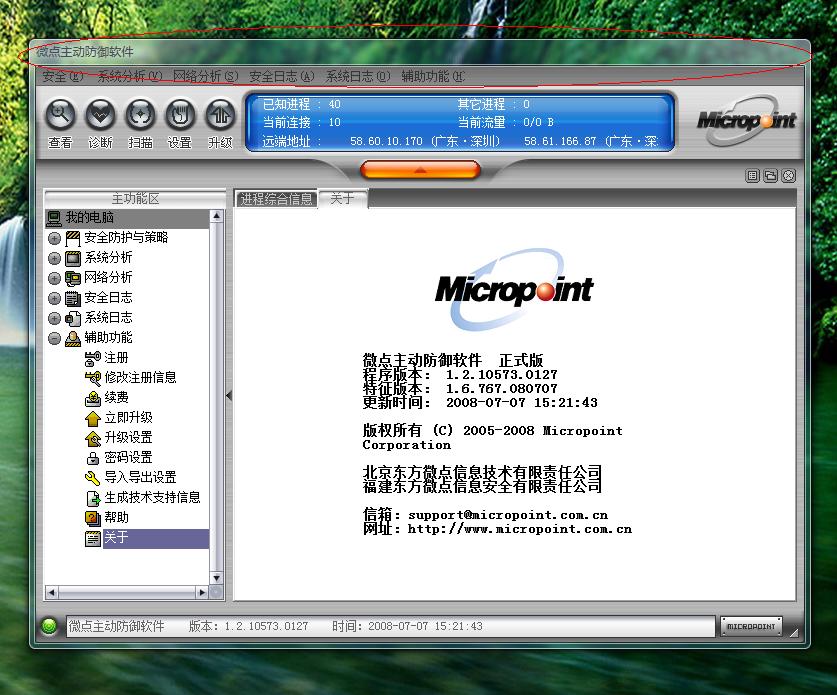
Task: Click the 诊断 (Diagnose) toolbar icon
Action: click(100, 116)
